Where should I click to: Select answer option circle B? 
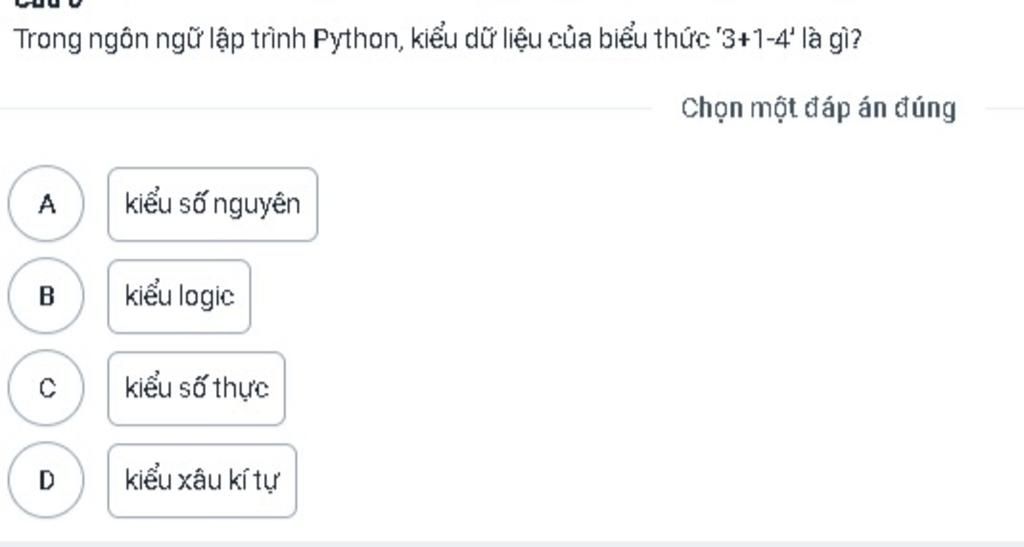pos(45,296)
